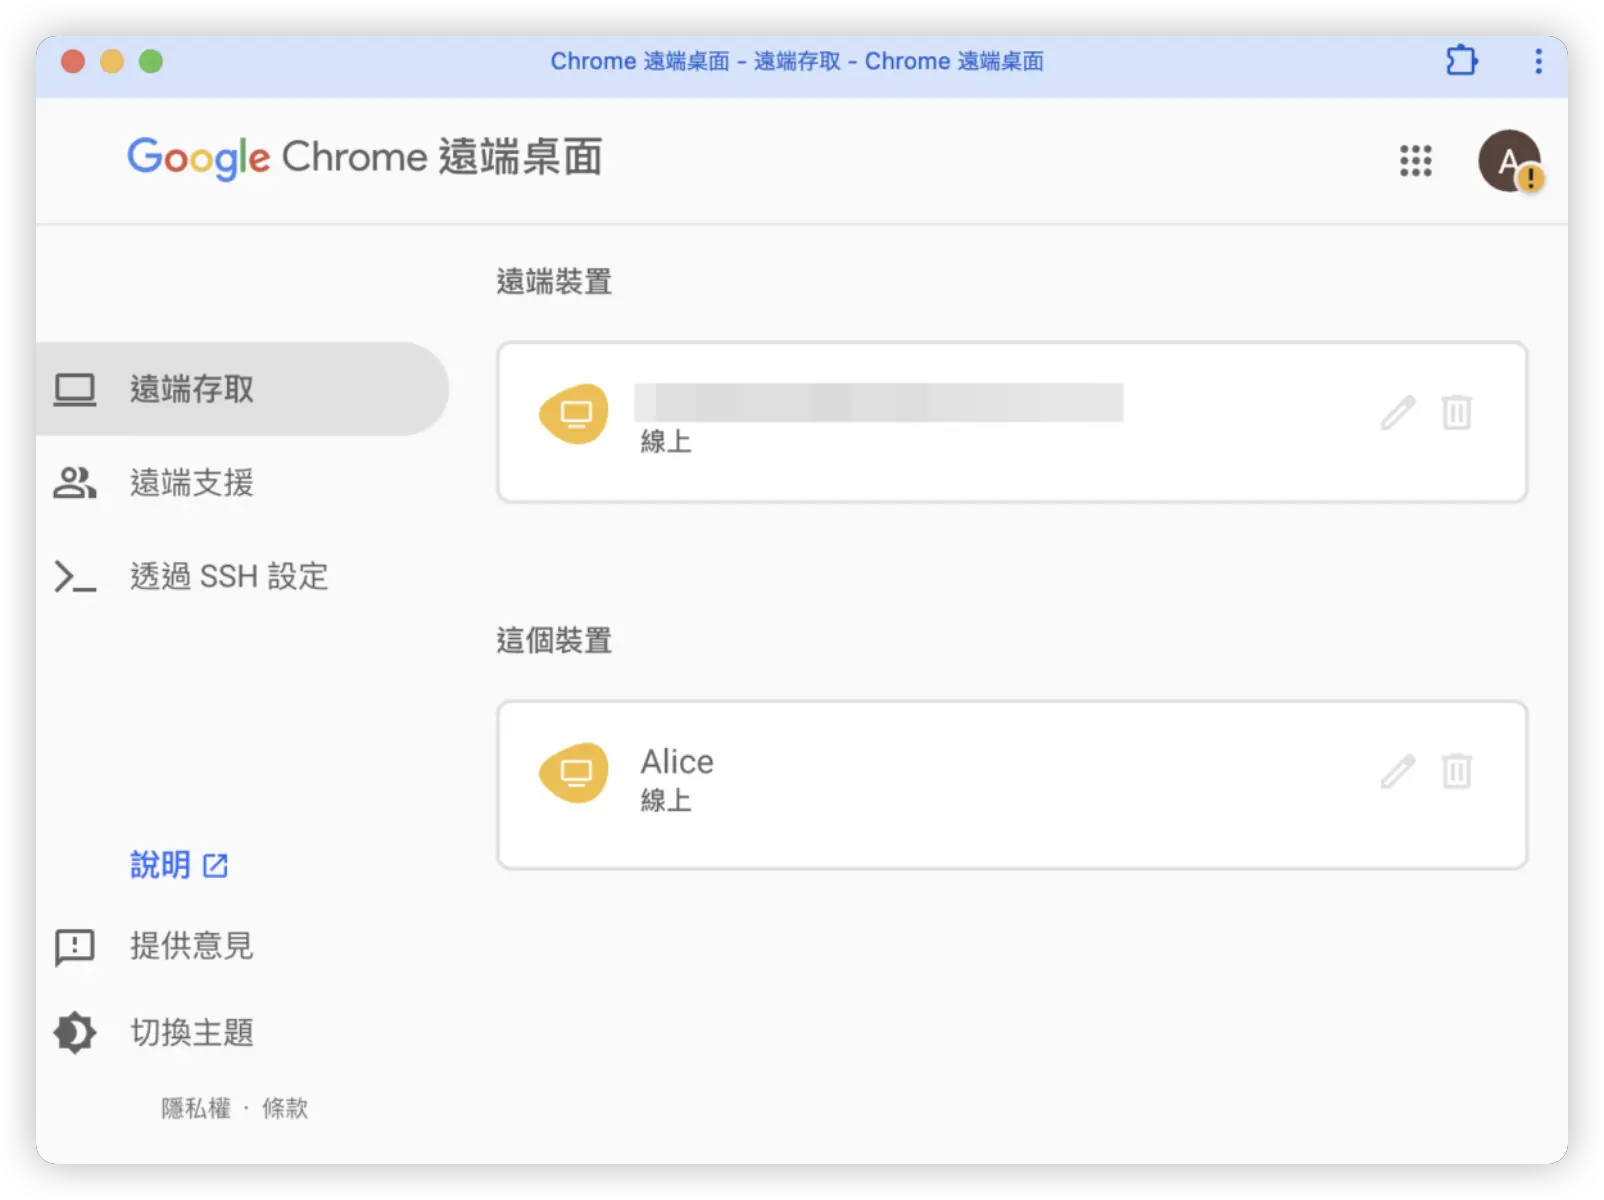Remove Alice device using trash icon
Screen dimensions: 1604x1200
point(1457,771)
